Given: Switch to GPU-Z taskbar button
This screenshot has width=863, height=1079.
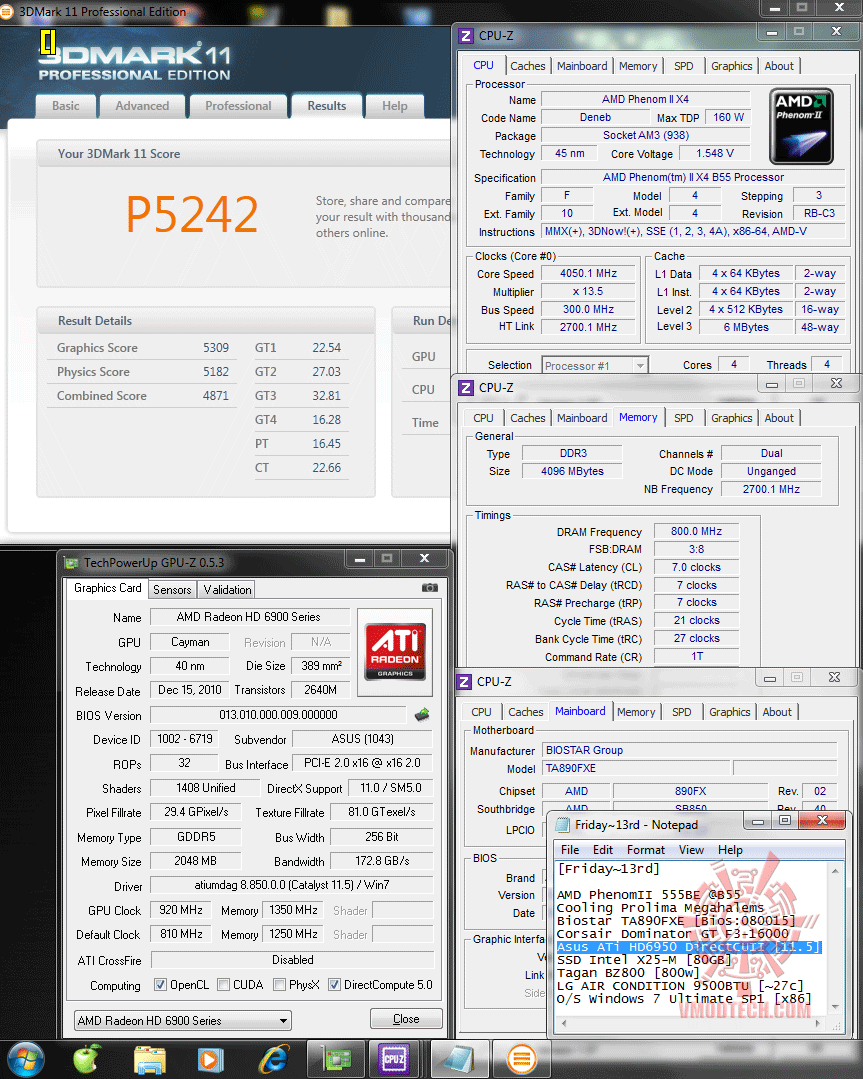Looking at the screenshot, I should 334,1060.
